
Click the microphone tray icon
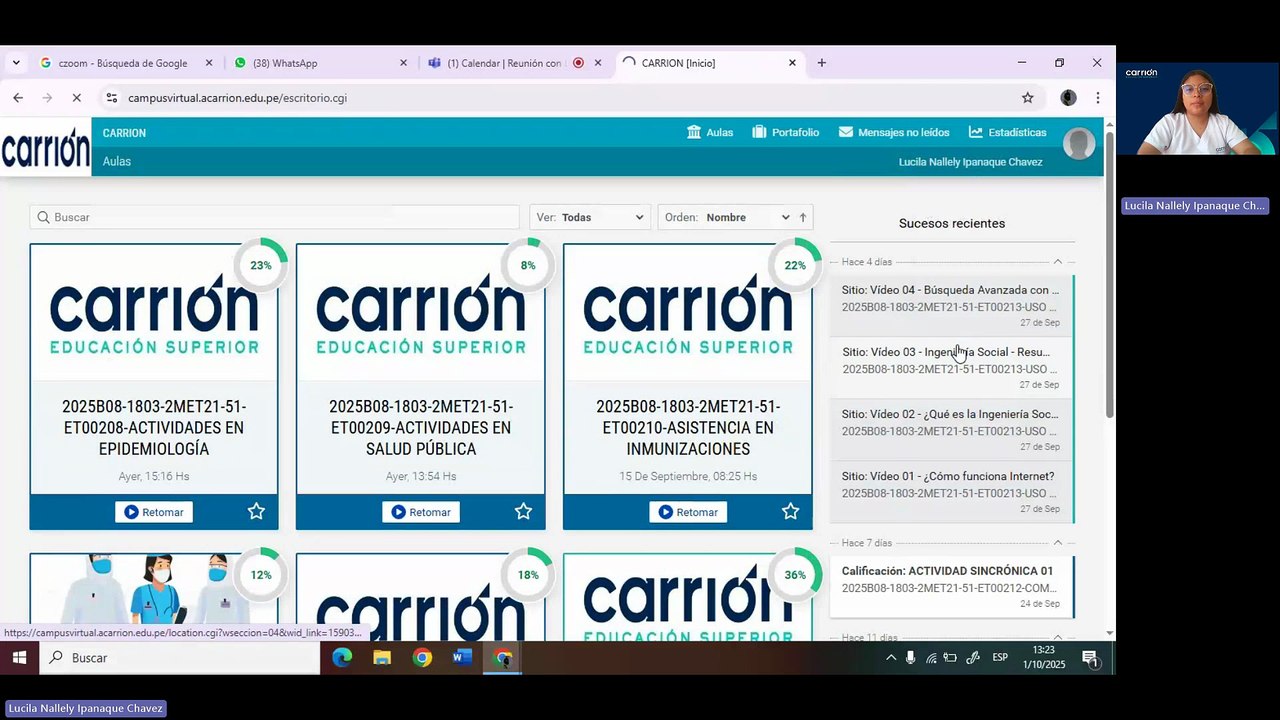pos(910,658)
